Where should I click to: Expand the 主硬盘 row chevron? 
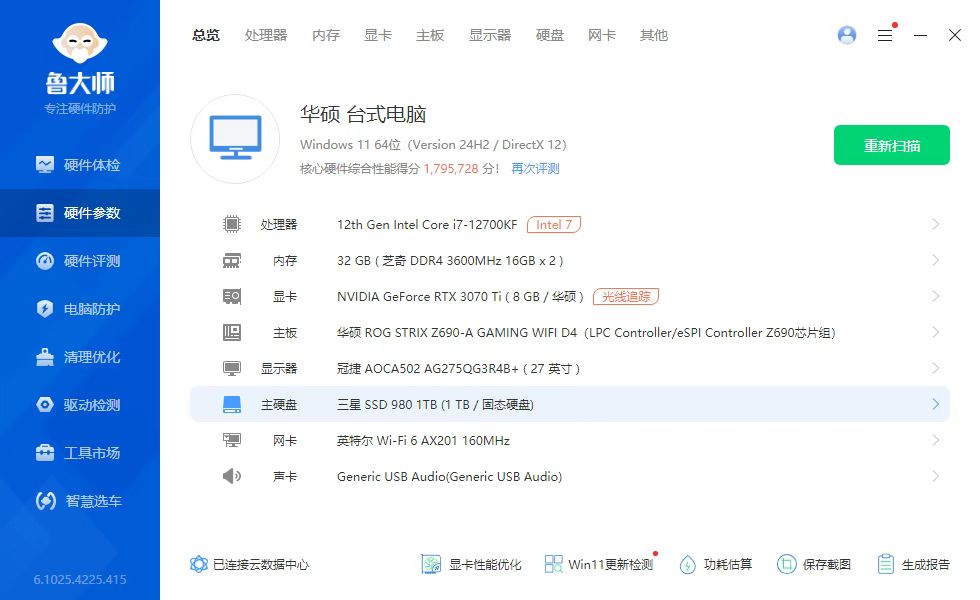pos(936,404)
